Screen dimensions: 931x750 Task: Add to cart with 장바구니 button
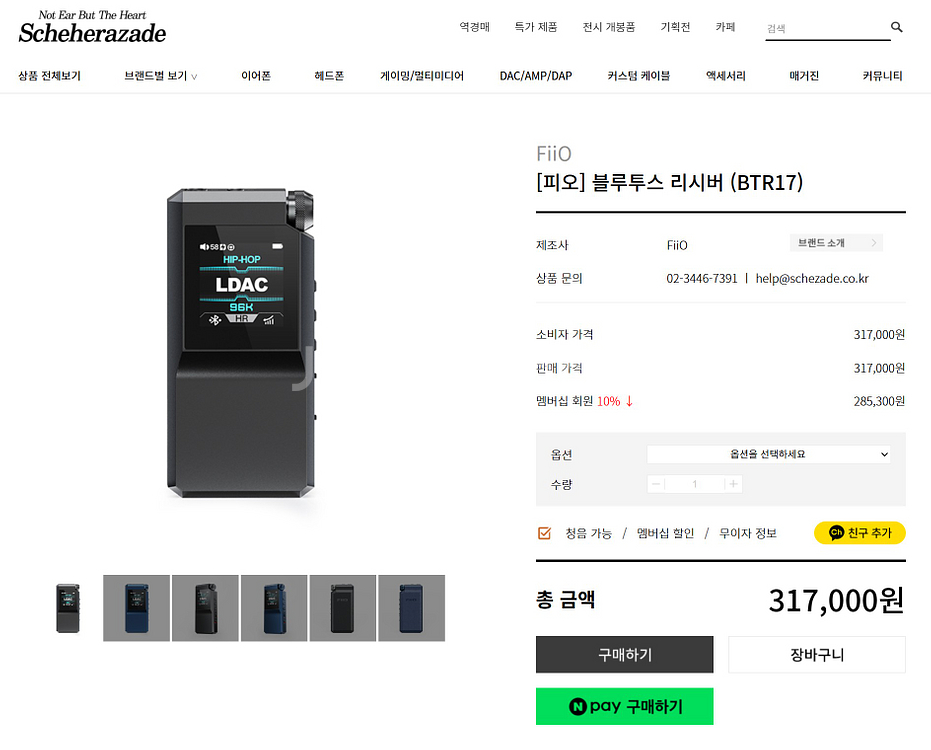tap(816, 654)
